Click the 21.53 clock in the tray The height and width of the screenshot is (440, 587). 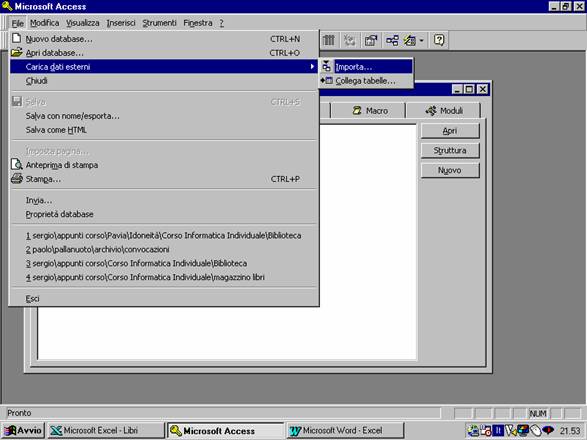coord(570,431)
